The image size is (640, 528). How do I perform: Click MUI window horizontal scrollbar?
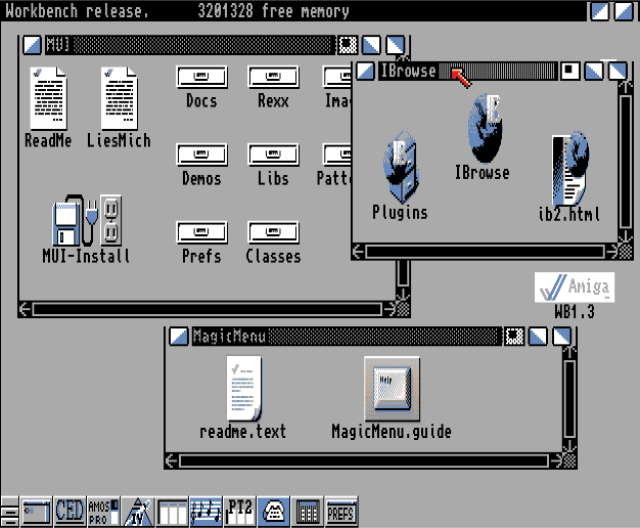207,309
